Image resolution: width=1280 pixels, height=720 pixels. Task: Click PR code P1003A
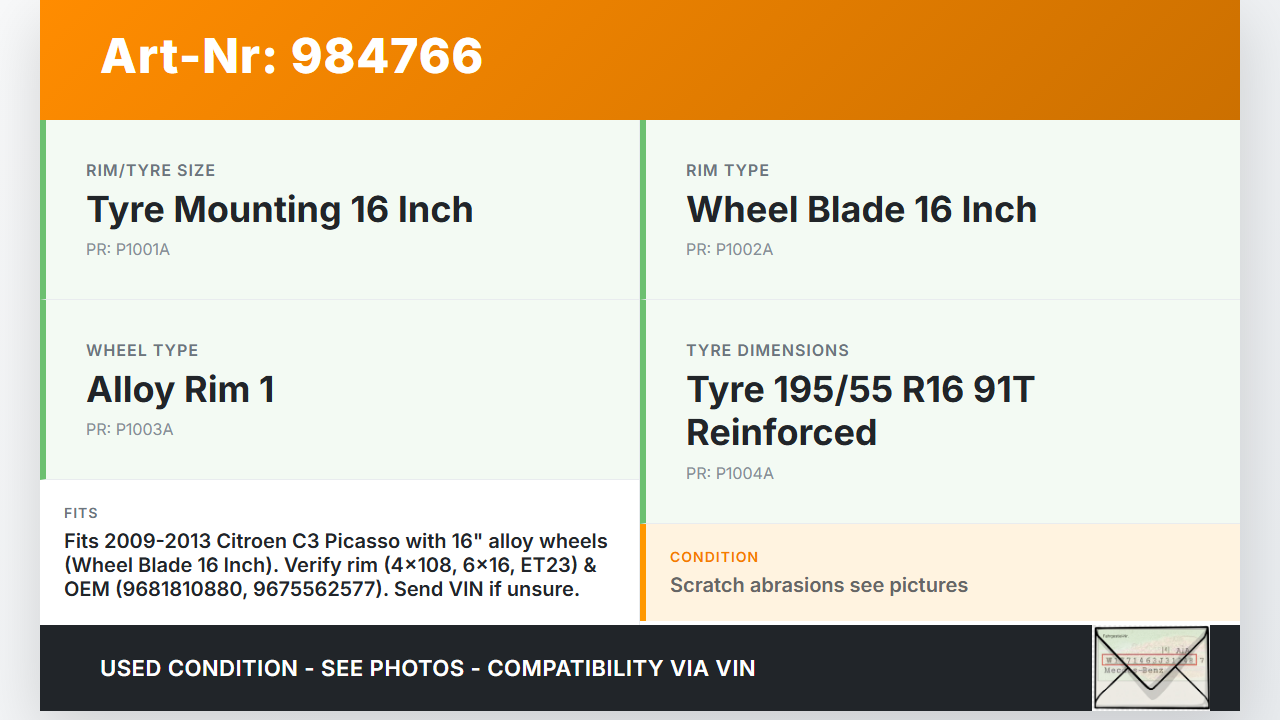pos(130,429)
